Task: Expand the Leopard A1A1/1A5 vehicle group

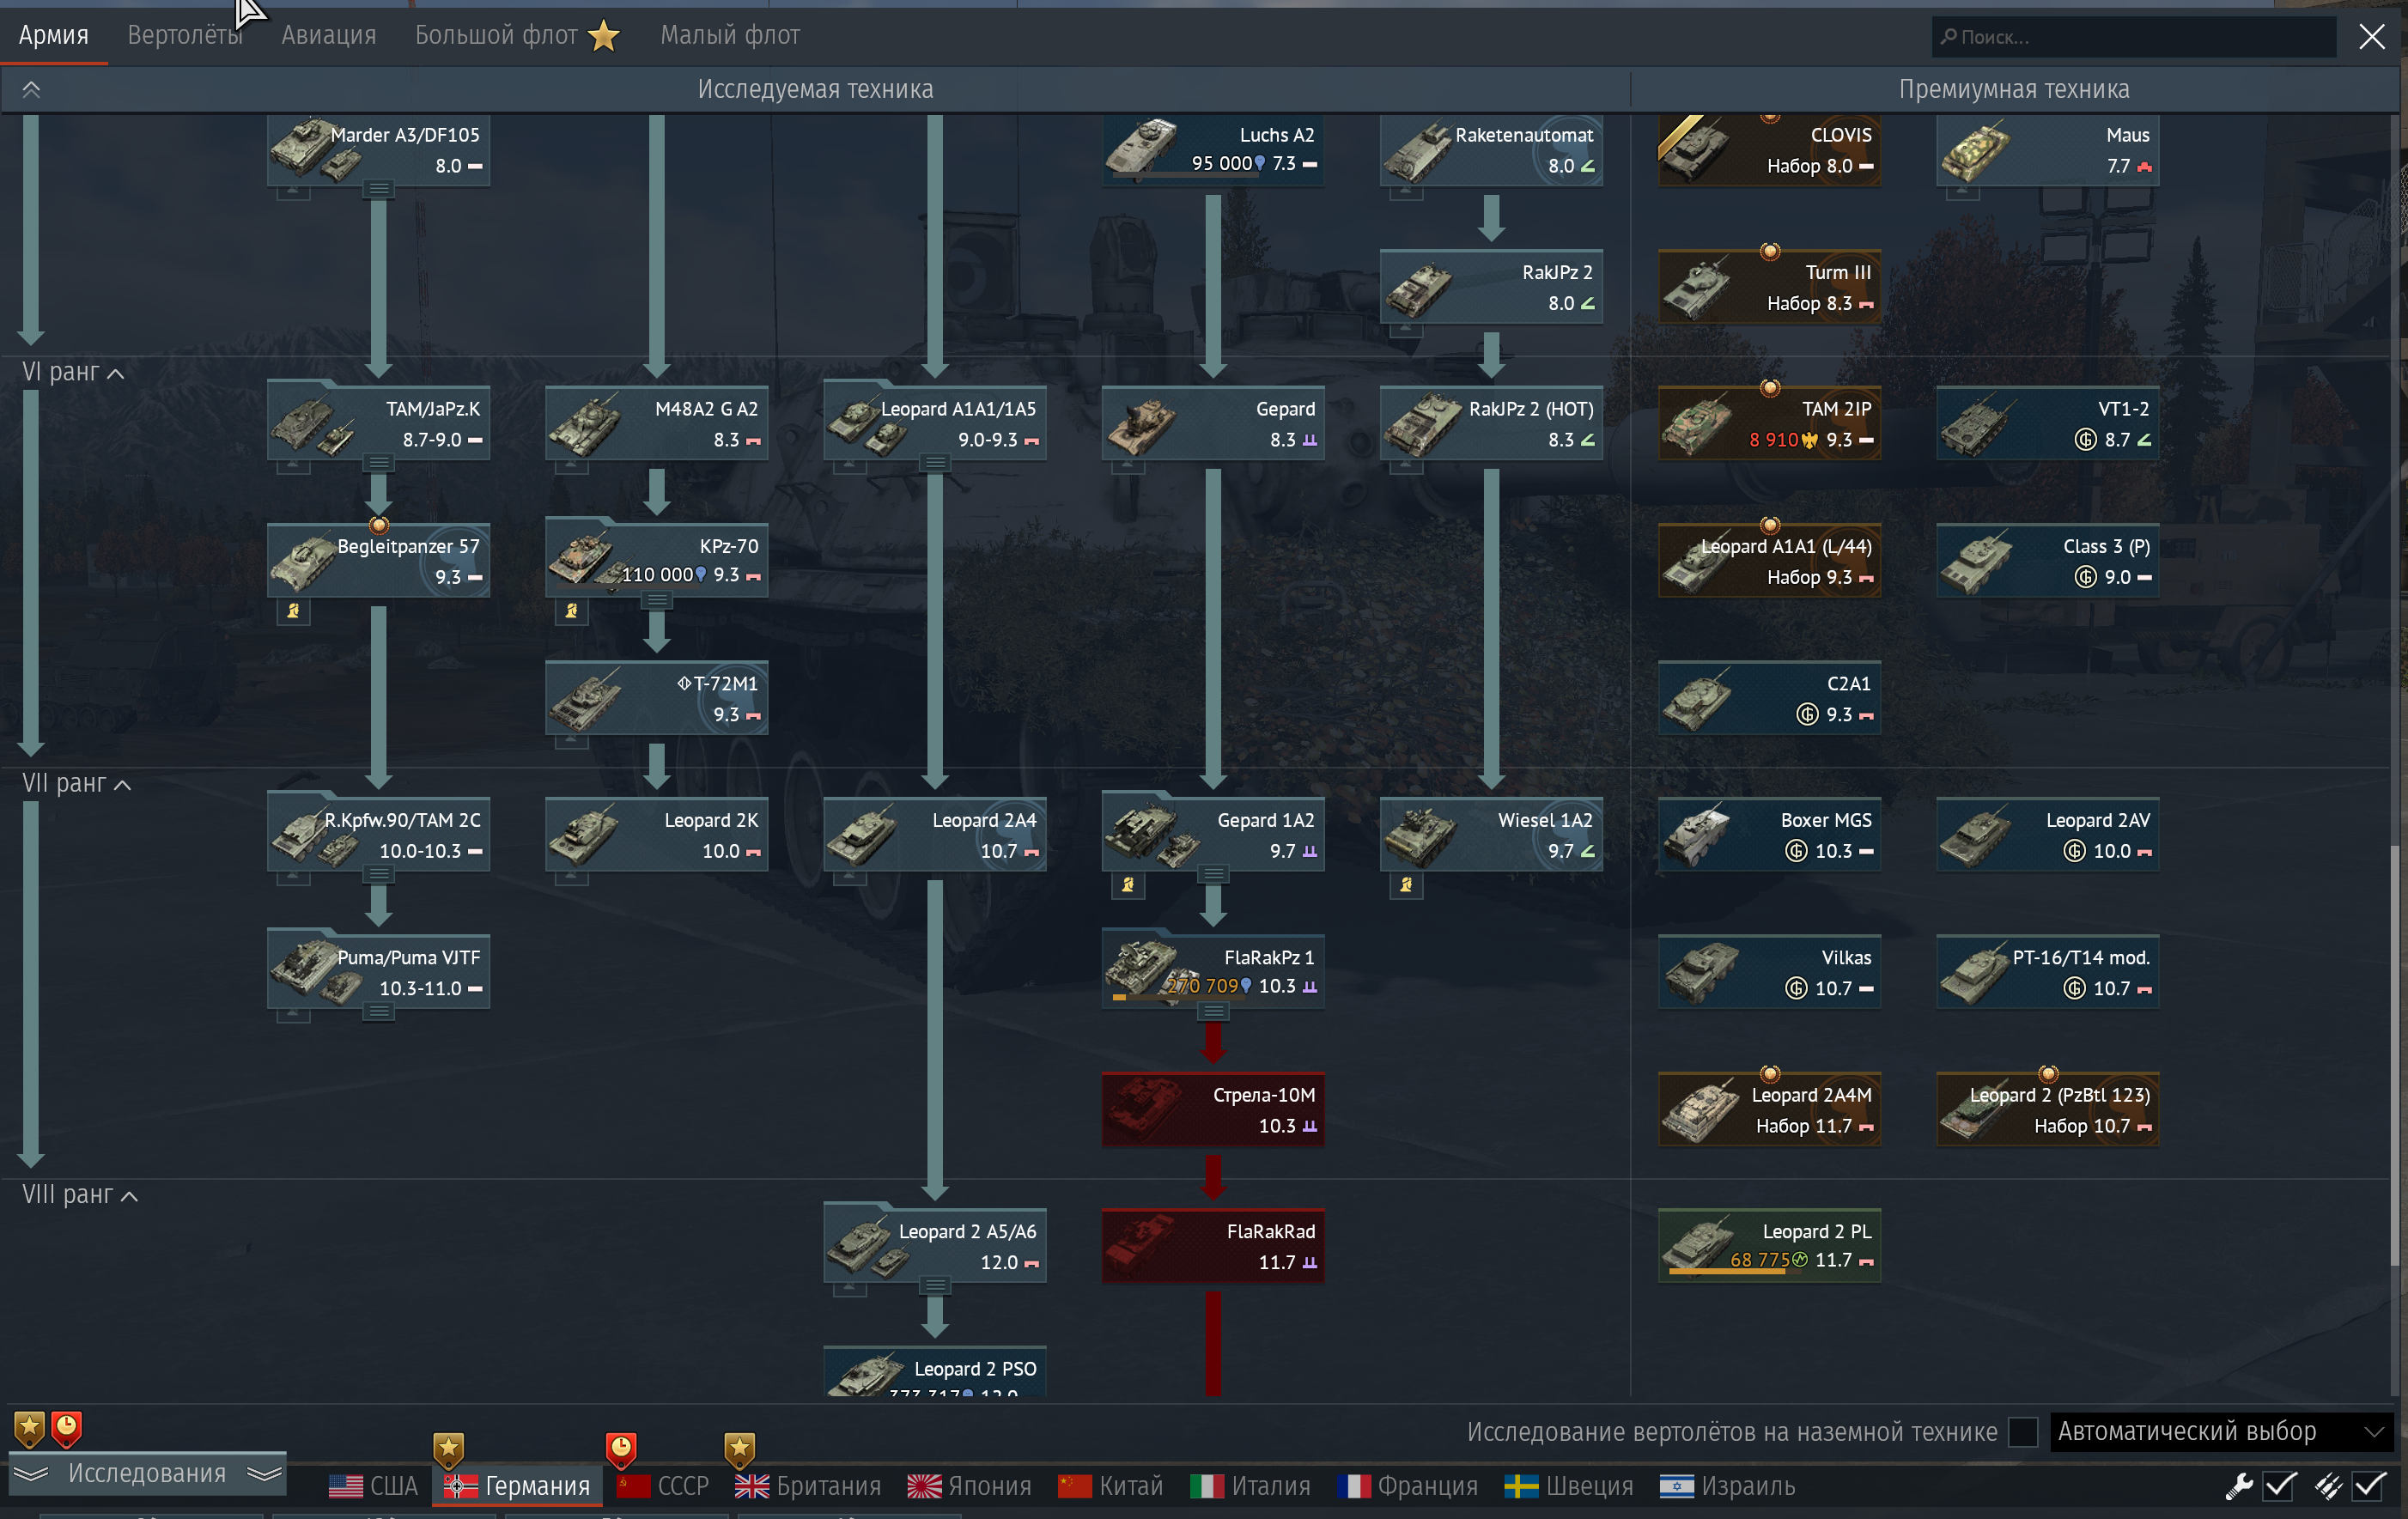Action: 935,463
